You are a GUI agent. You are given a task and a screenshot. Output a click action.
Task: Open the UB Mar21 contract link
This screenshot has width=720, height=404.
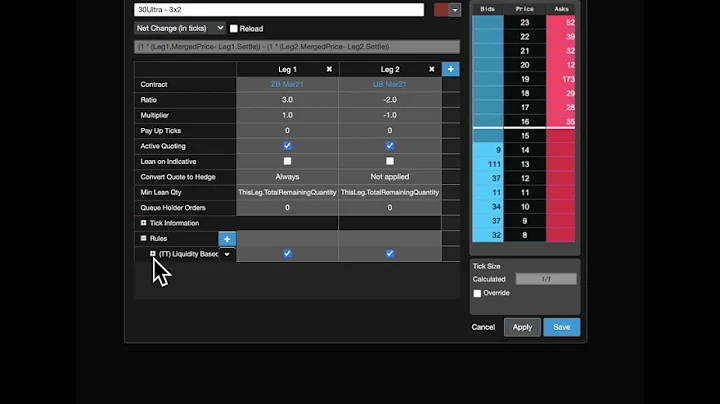click(x=389, y=84)
